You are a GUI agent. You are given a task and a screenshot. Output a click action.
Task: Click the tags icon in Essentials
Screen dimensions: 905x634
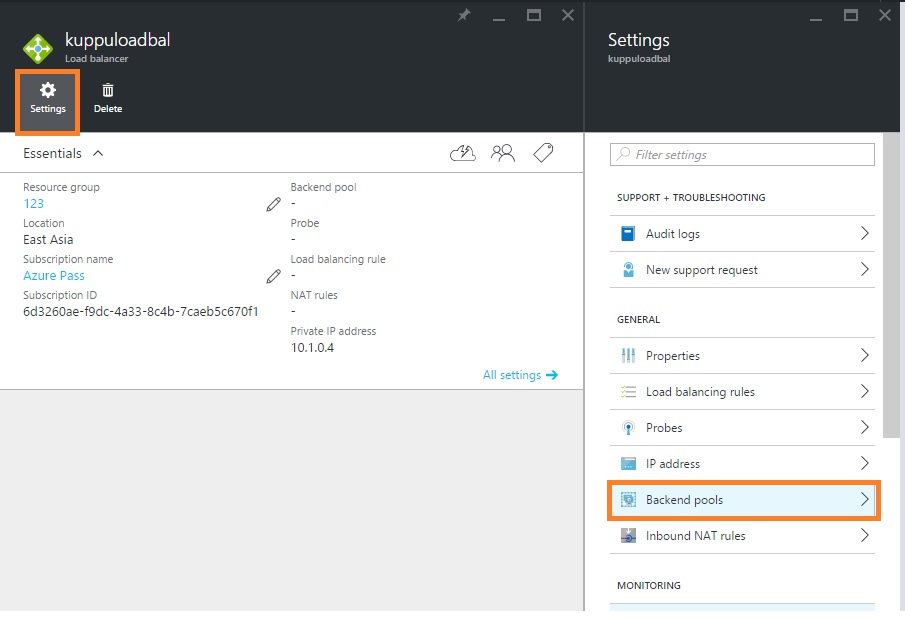(543, 153)
